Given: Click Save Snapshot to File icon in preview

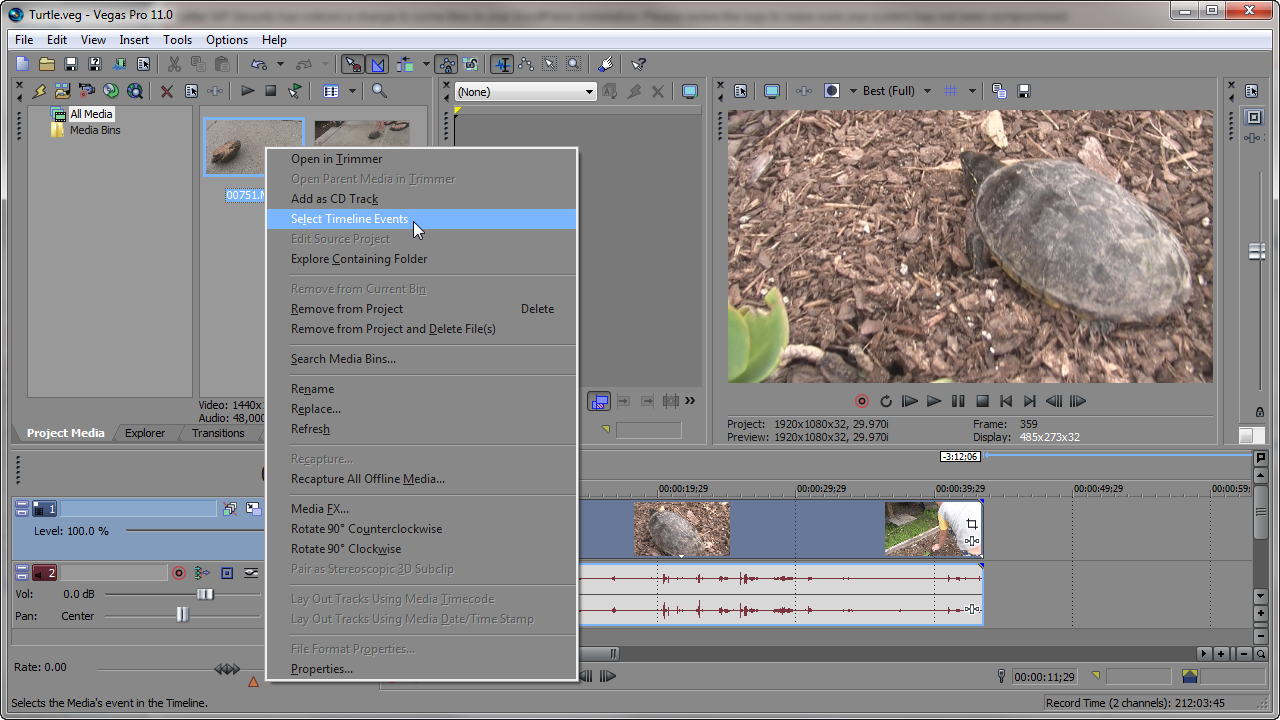Looking at the screenshot, I should tap(1024, 91).
